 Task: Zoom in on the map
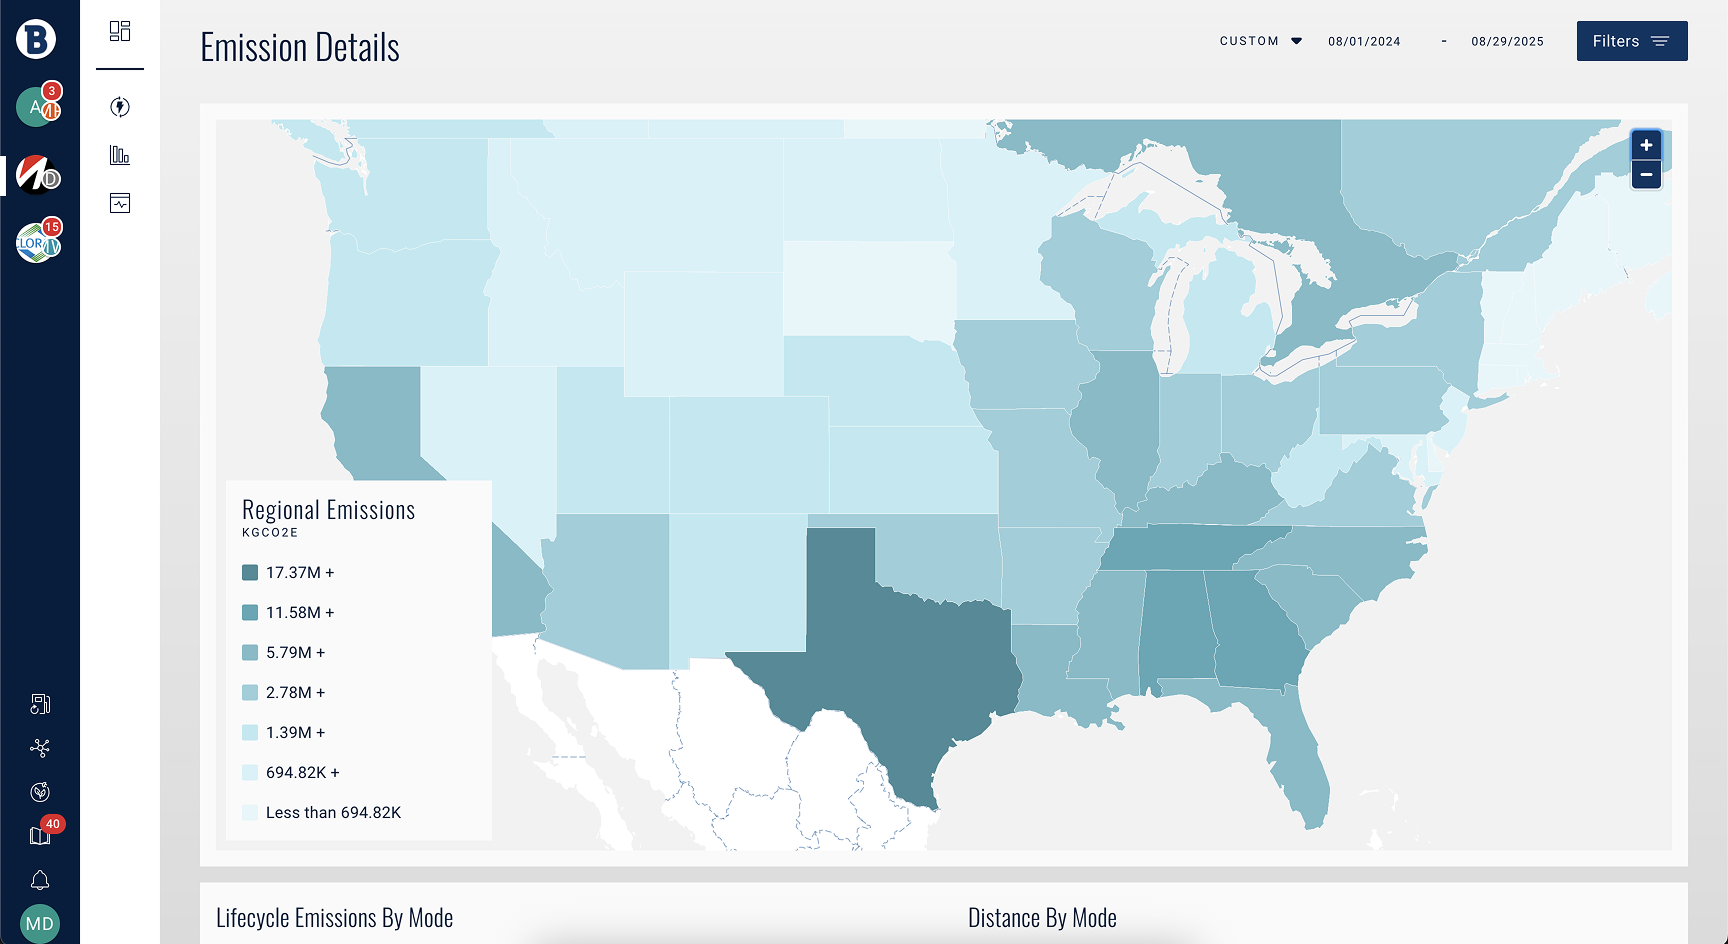[x=1646, y=145]
